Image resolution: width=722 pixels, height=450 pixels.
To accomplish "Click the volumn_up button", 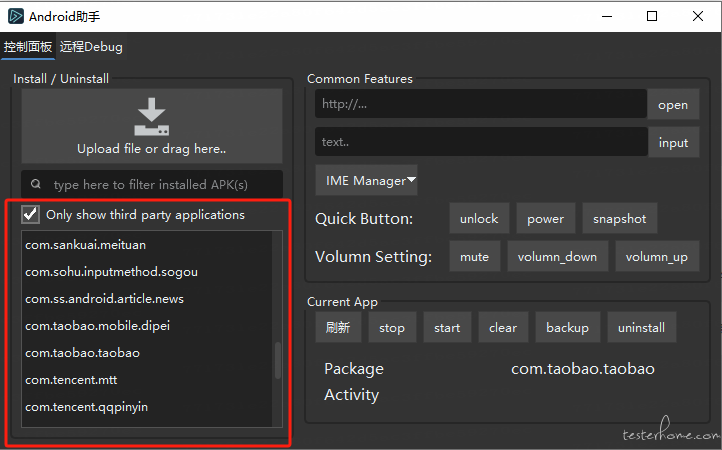I will coord(657,257).
